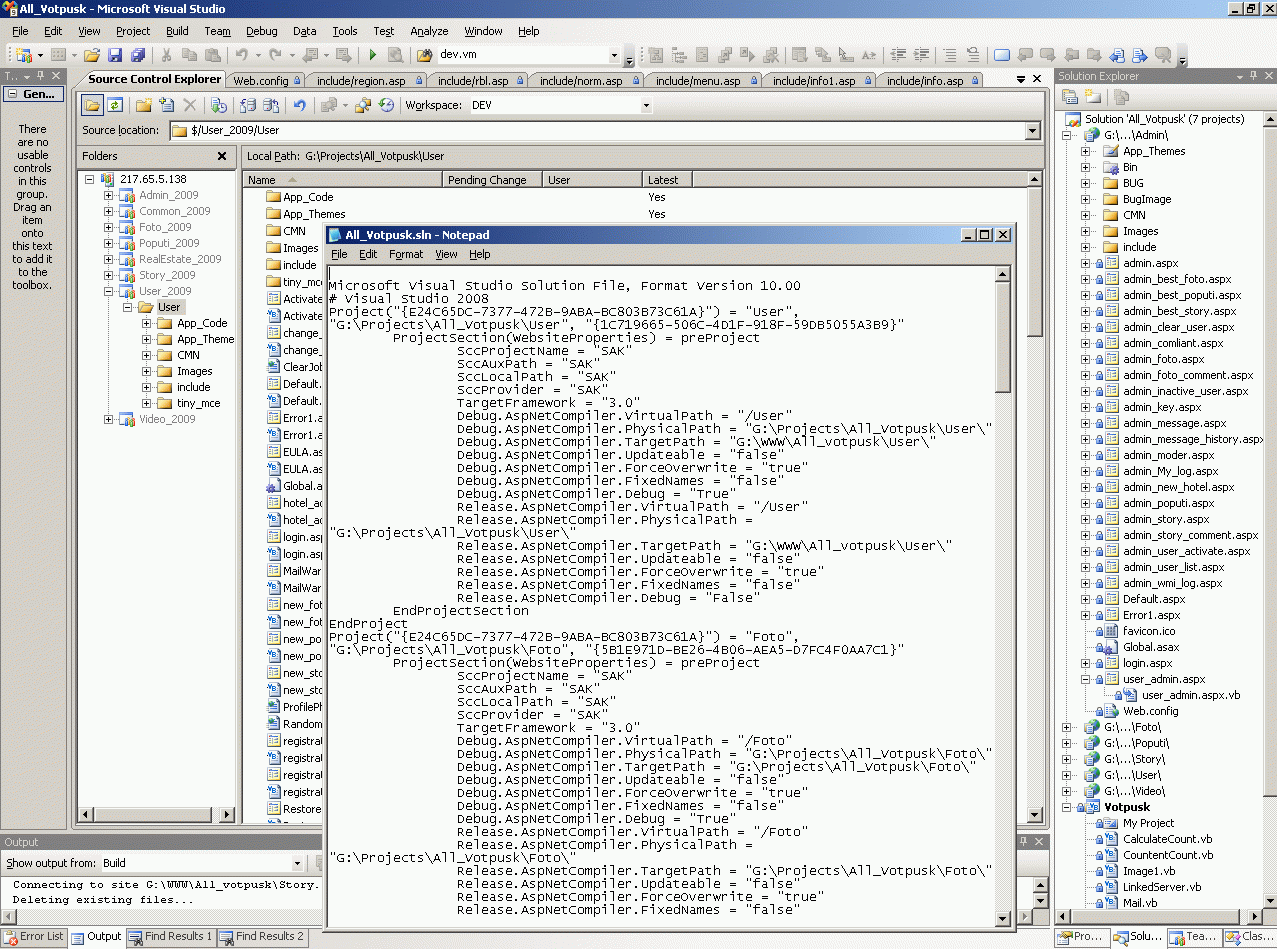Toggle the Folders pane button
Viewport: 1277px width, 949px height.
coord(92,105)
